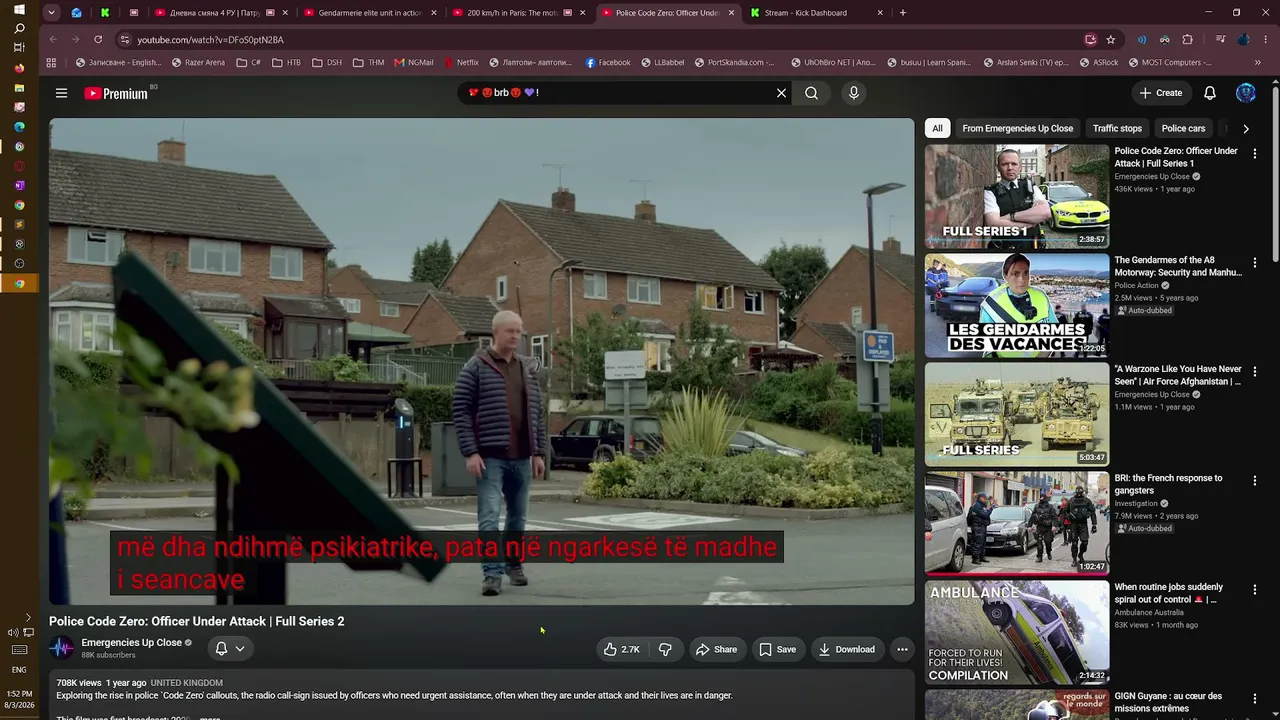Open Emergencies Up Close channel avatar

[62, 648]
